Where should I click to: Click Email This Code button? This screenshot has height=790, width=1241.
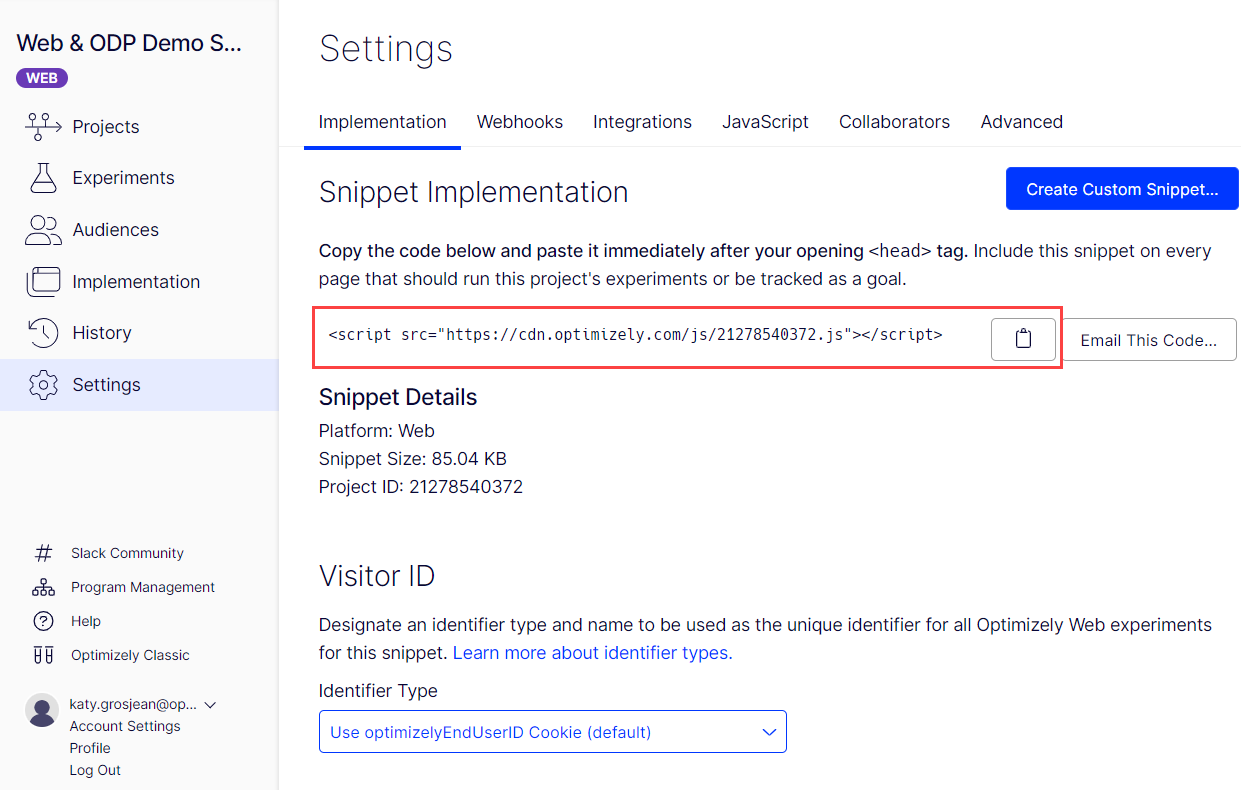coord(1148,340)
